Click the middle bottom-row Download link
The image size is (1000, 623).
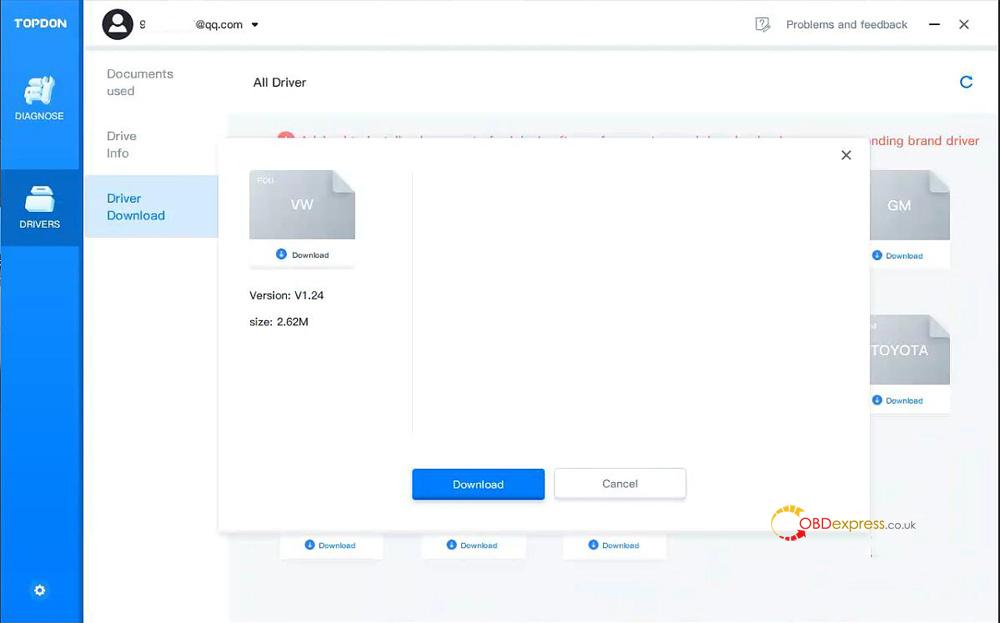(x=472, y=545)
